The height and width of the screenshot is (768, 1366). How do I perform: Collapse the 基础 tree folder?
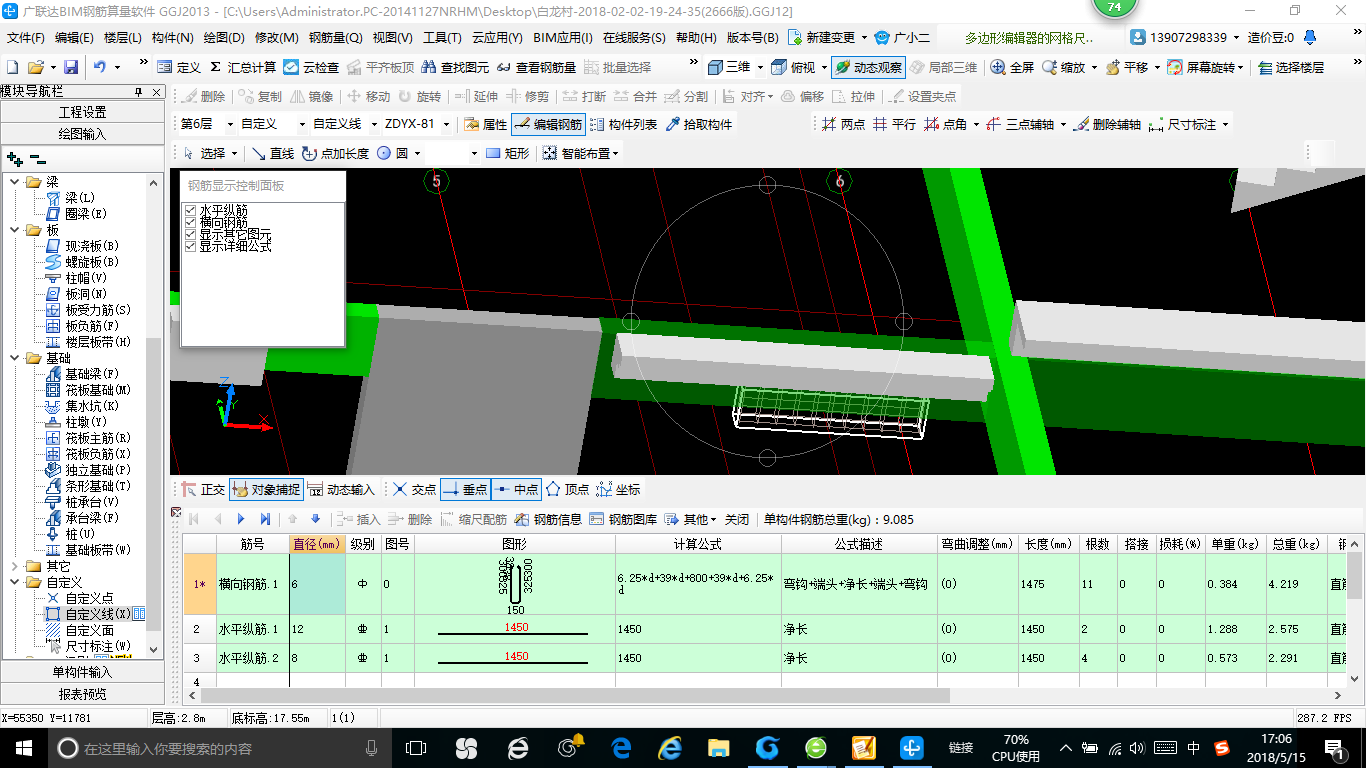tap(14, 358)
